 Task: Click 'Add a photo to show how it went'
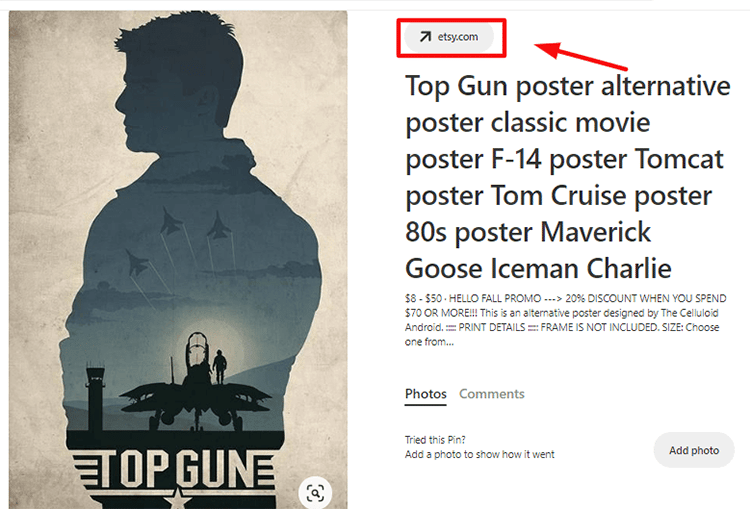pos(480,454)
